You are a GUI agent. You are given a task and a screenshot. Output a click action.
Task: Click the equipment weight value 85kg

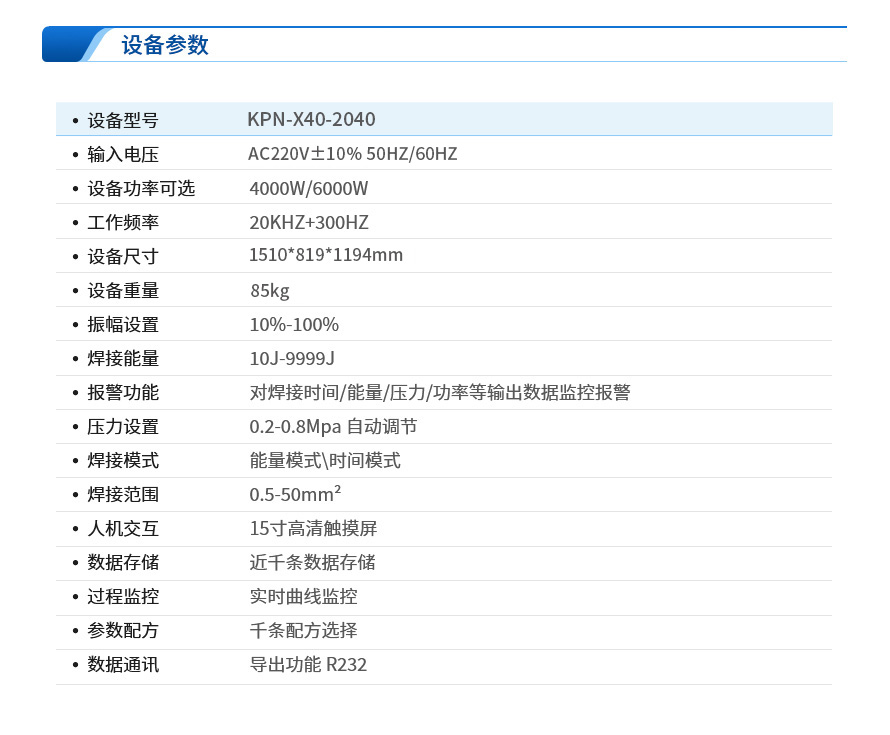270,291
